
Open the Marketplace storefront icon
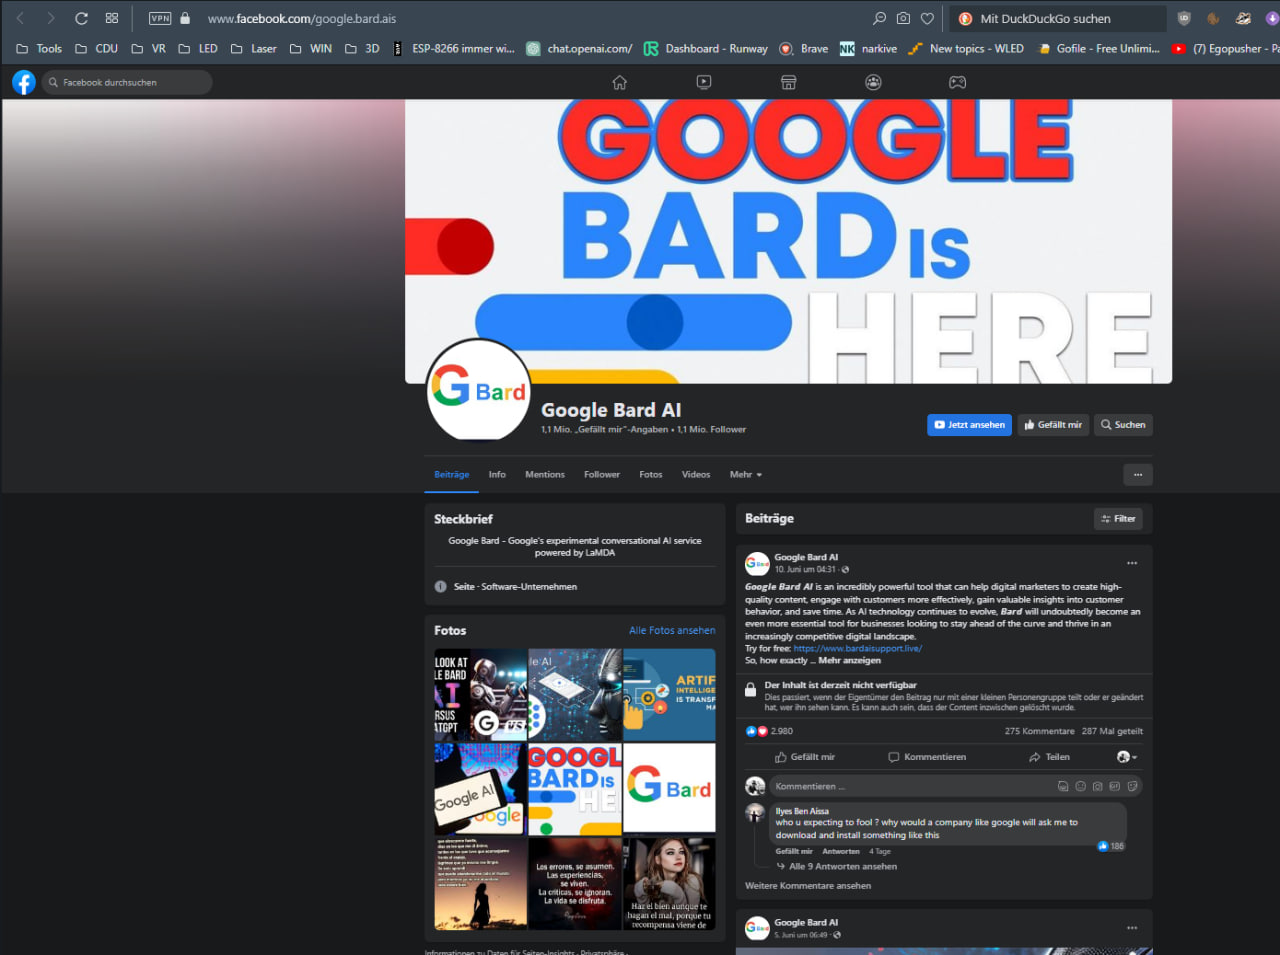788,82
